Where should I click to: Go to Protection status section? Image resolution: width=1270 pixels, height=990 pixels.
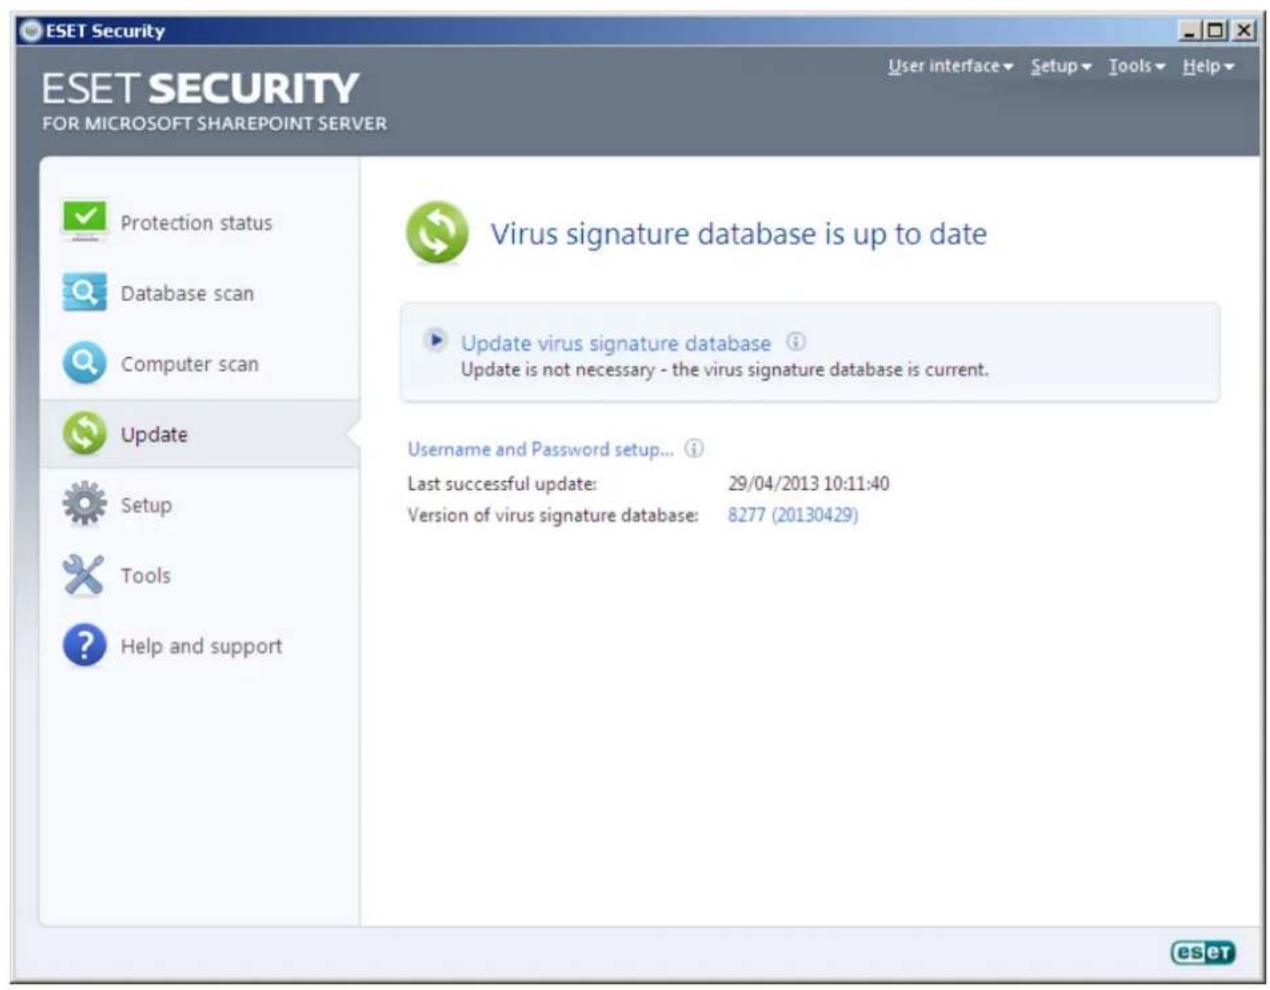pos(196,222)
